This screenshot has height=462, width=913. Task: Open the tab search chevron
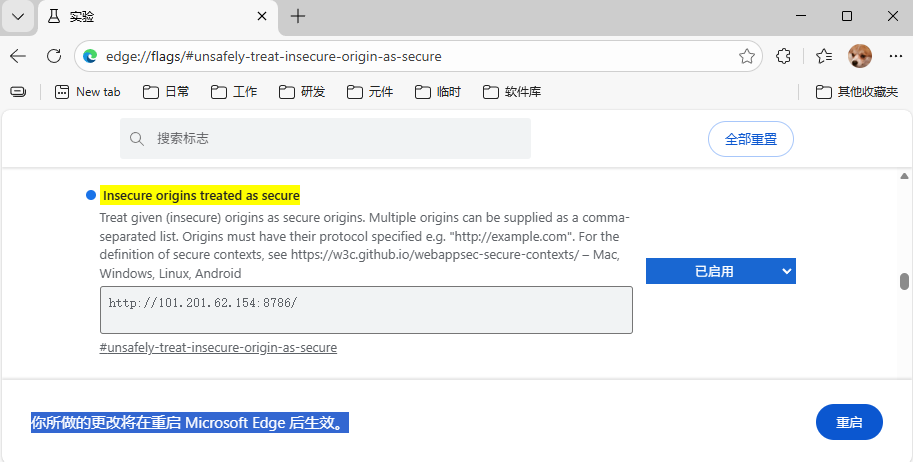18,16
